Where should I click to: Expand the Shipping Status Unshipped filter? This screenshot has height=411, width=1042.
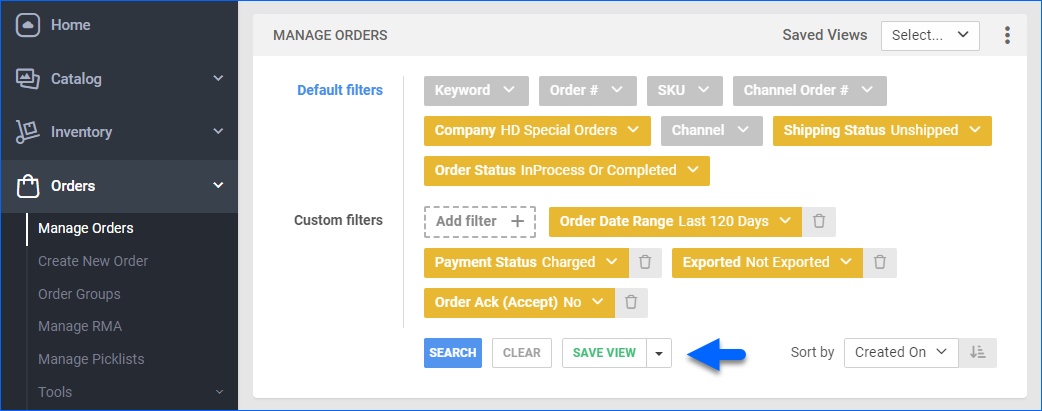[881, 130]
